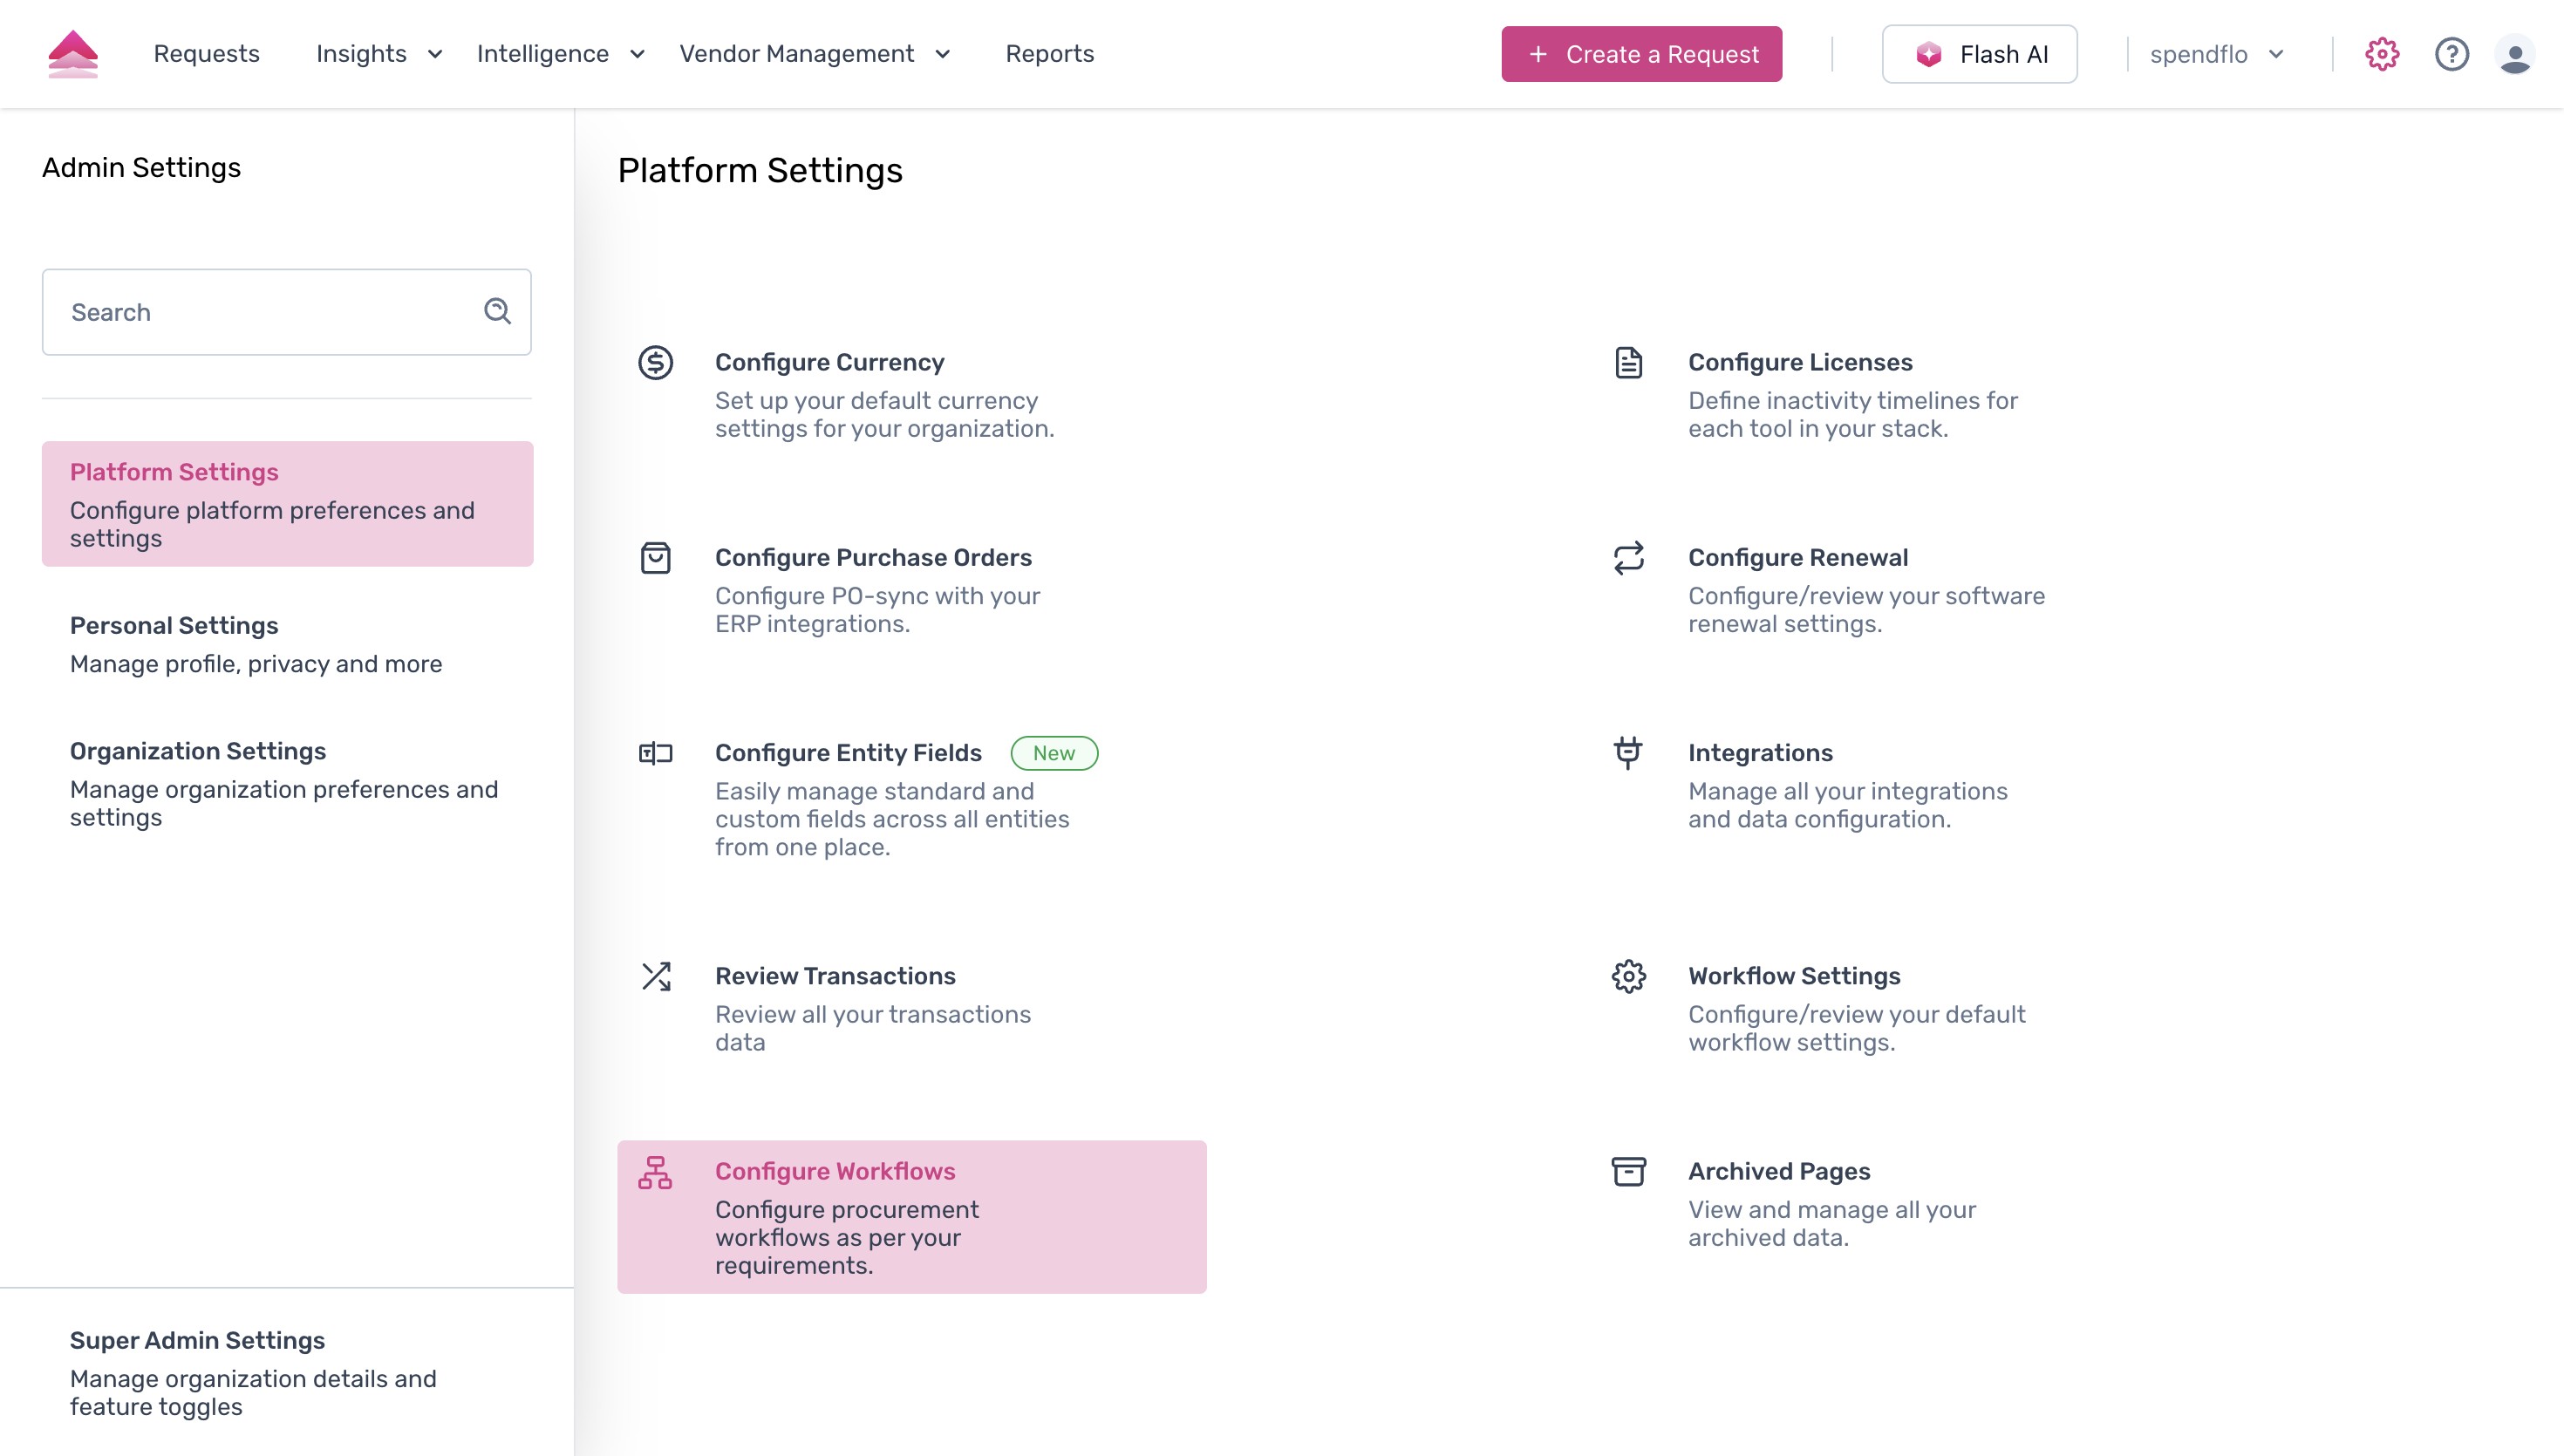Select the Configure Purchase Orders bag icon
The width and height of the screenshot is (2564, 1456).
656,559
